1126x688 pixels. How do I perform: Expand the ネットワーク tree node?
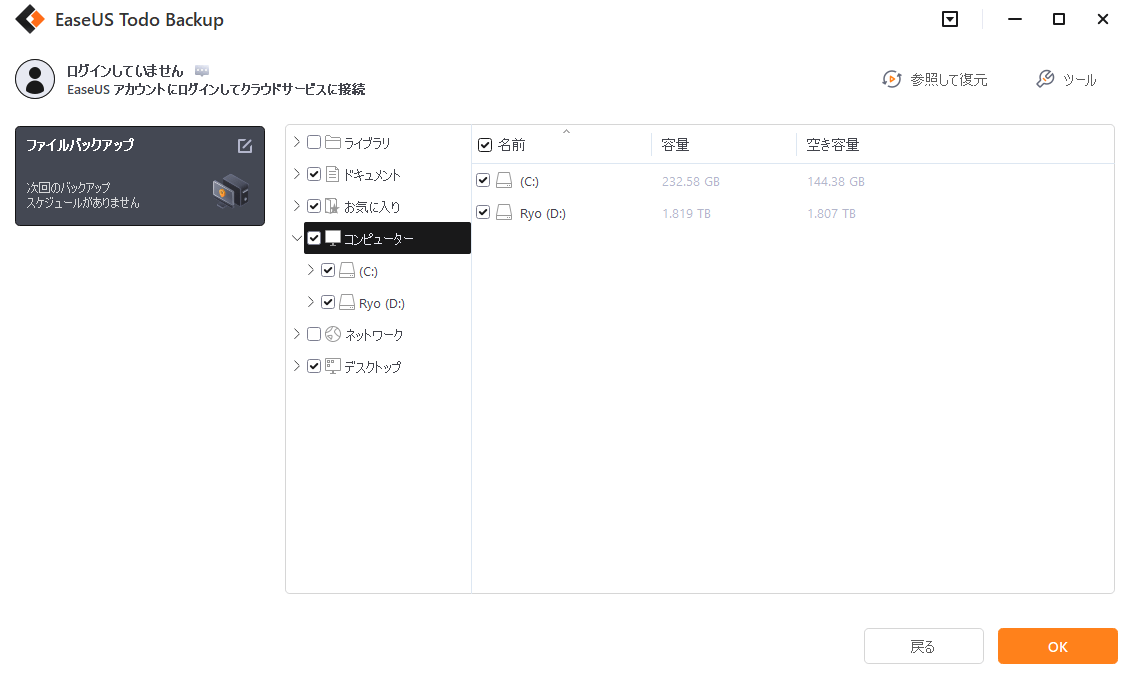point(296,334)
